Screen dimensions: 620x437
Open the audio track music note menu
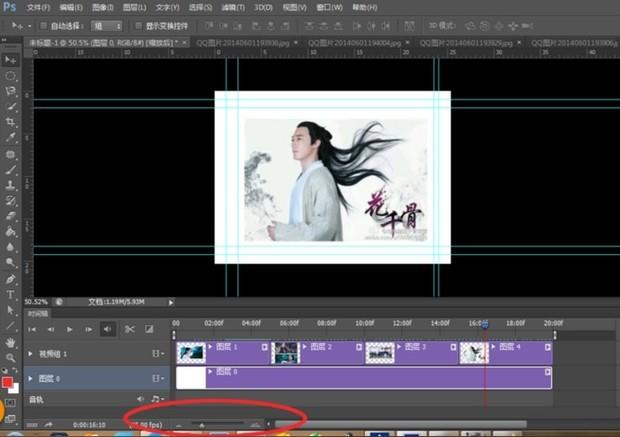(158, 399)
